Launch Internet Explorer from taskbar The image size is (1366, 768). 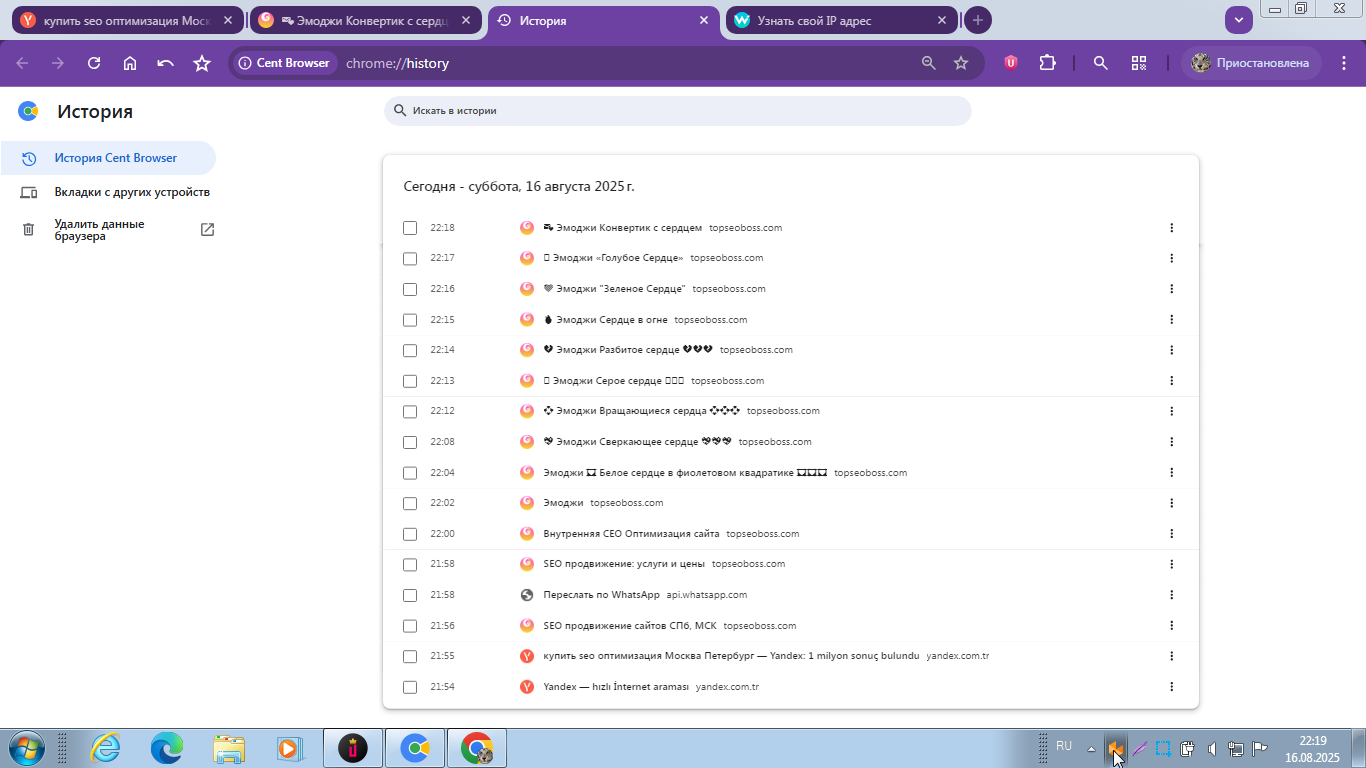tap(105, 748)
